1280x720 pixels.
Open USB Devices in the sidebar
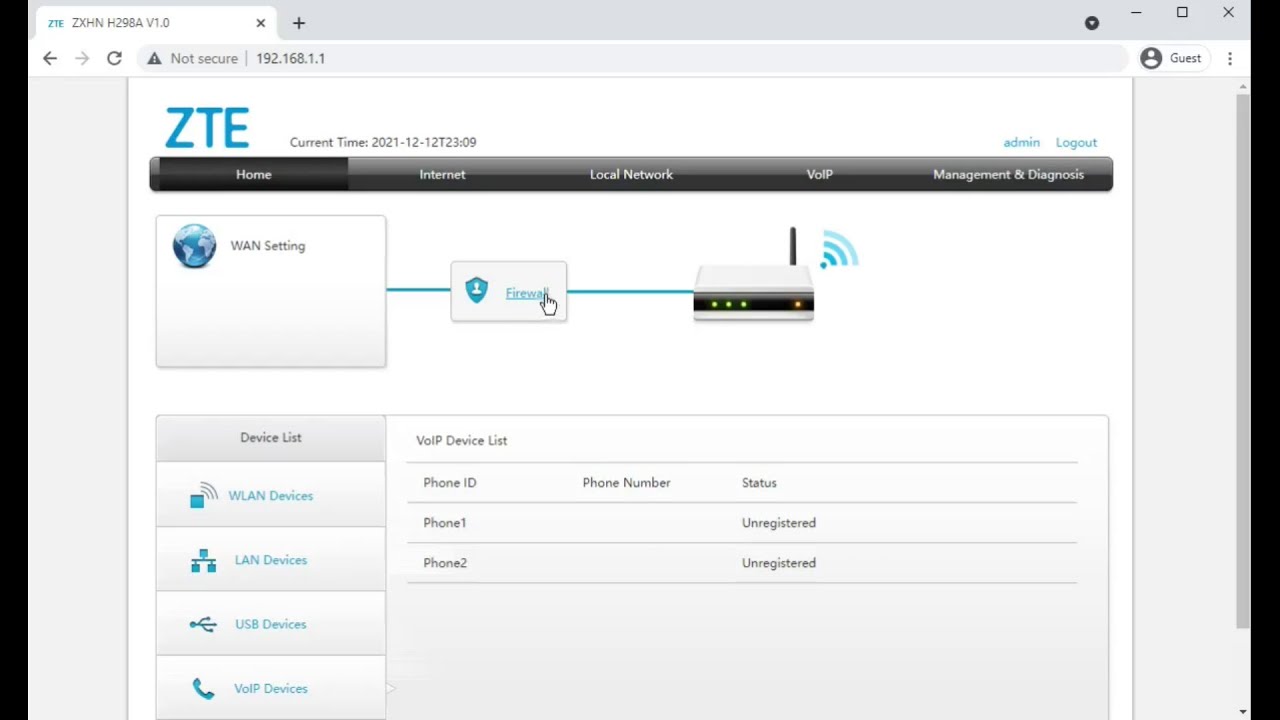point(270,624)
